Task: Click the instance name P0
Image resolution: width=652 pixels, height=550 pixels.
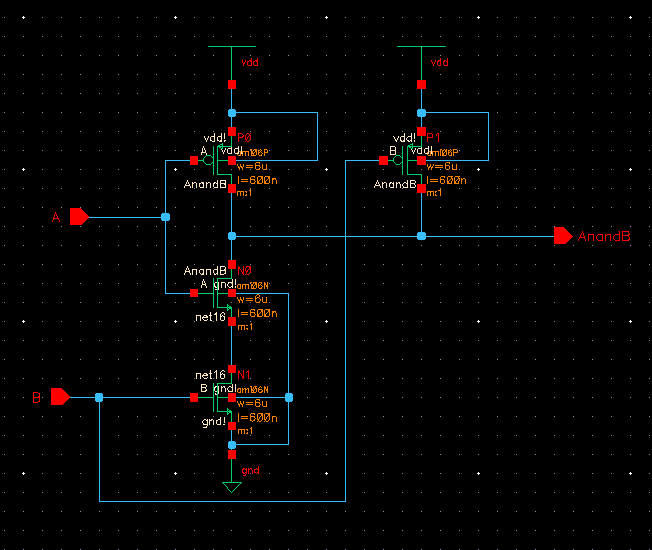Action: pos(244,137)
